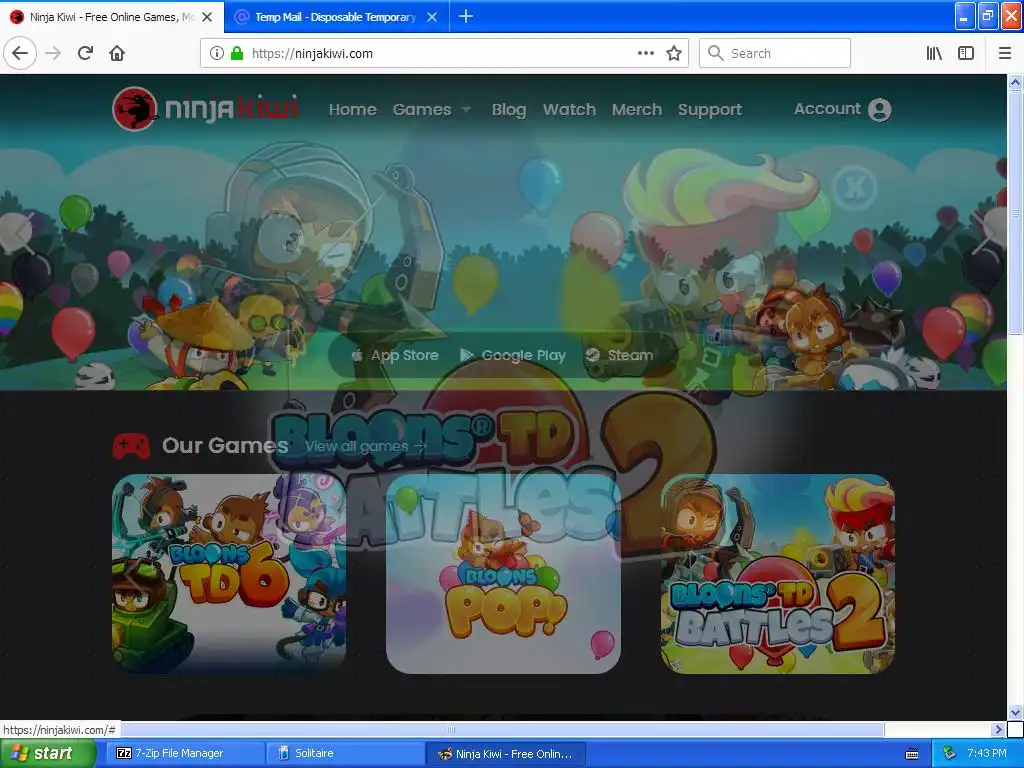Bookmark this page with star icon

coord(674,53)
